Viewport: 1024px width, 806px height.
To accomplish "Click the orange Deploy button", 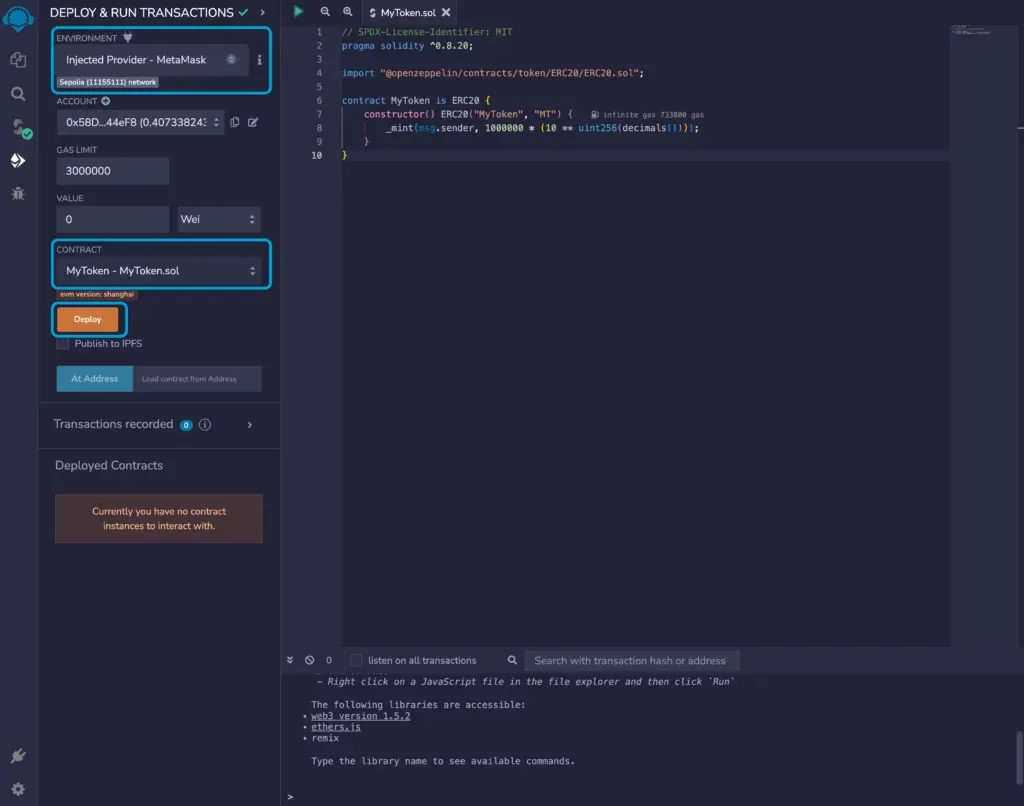I will [x=88, y=319].
